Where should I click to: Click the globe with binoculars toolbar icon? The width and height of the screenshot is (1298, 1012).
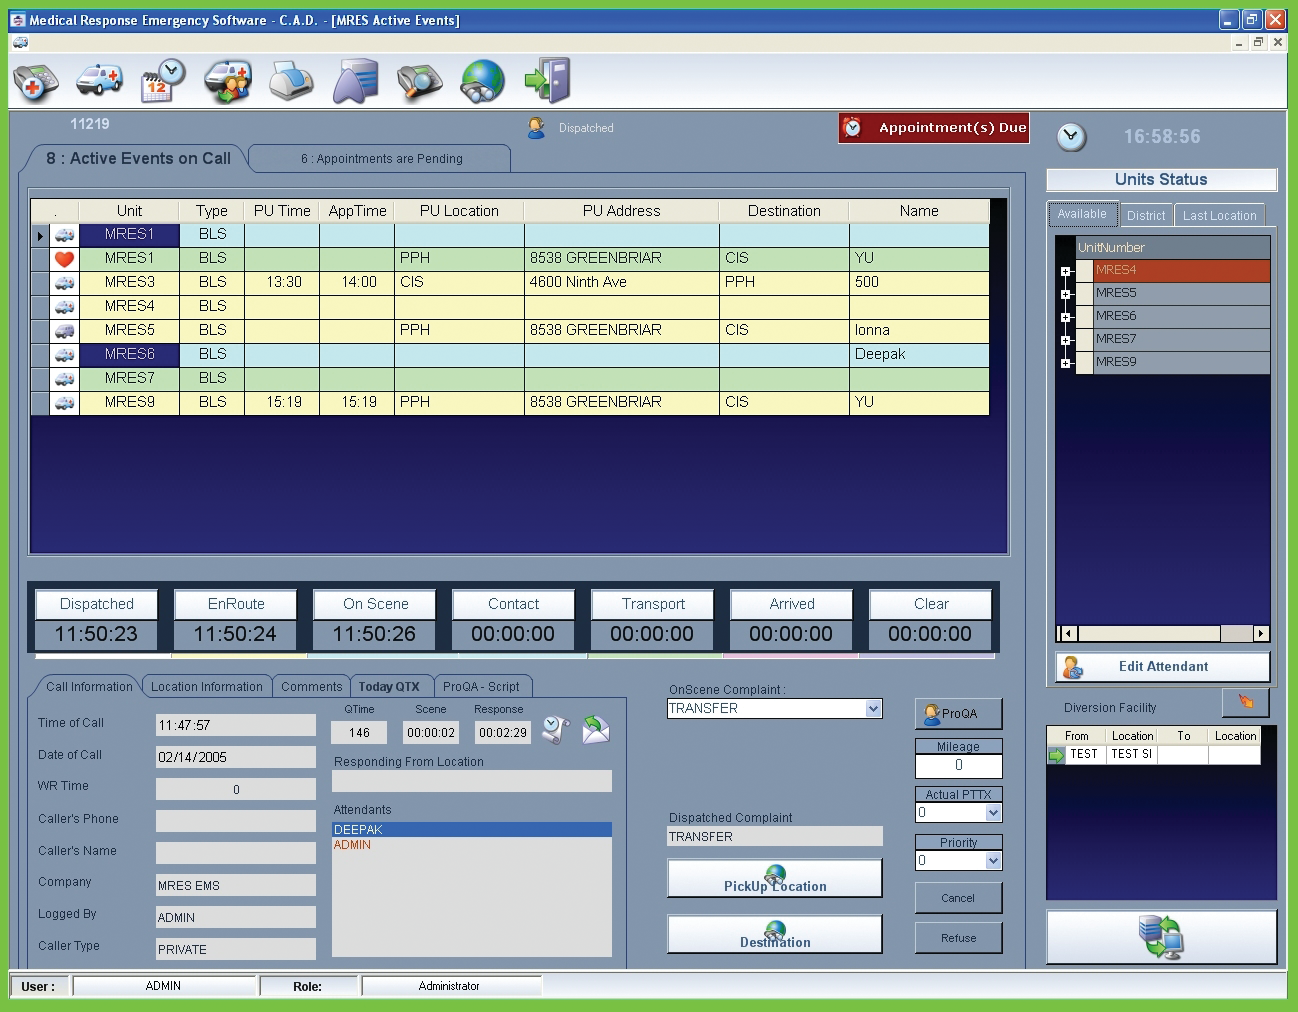(x=483, y=81)
